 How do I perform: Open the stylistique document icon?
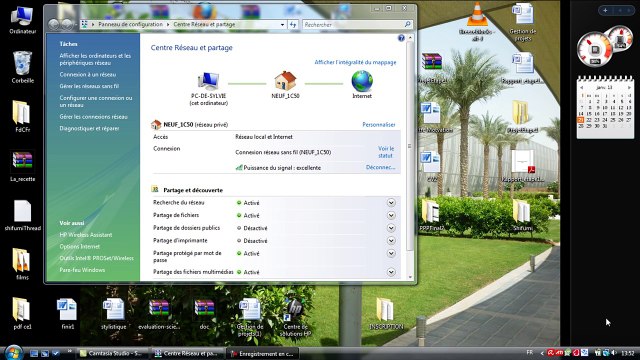coord(113,313)
